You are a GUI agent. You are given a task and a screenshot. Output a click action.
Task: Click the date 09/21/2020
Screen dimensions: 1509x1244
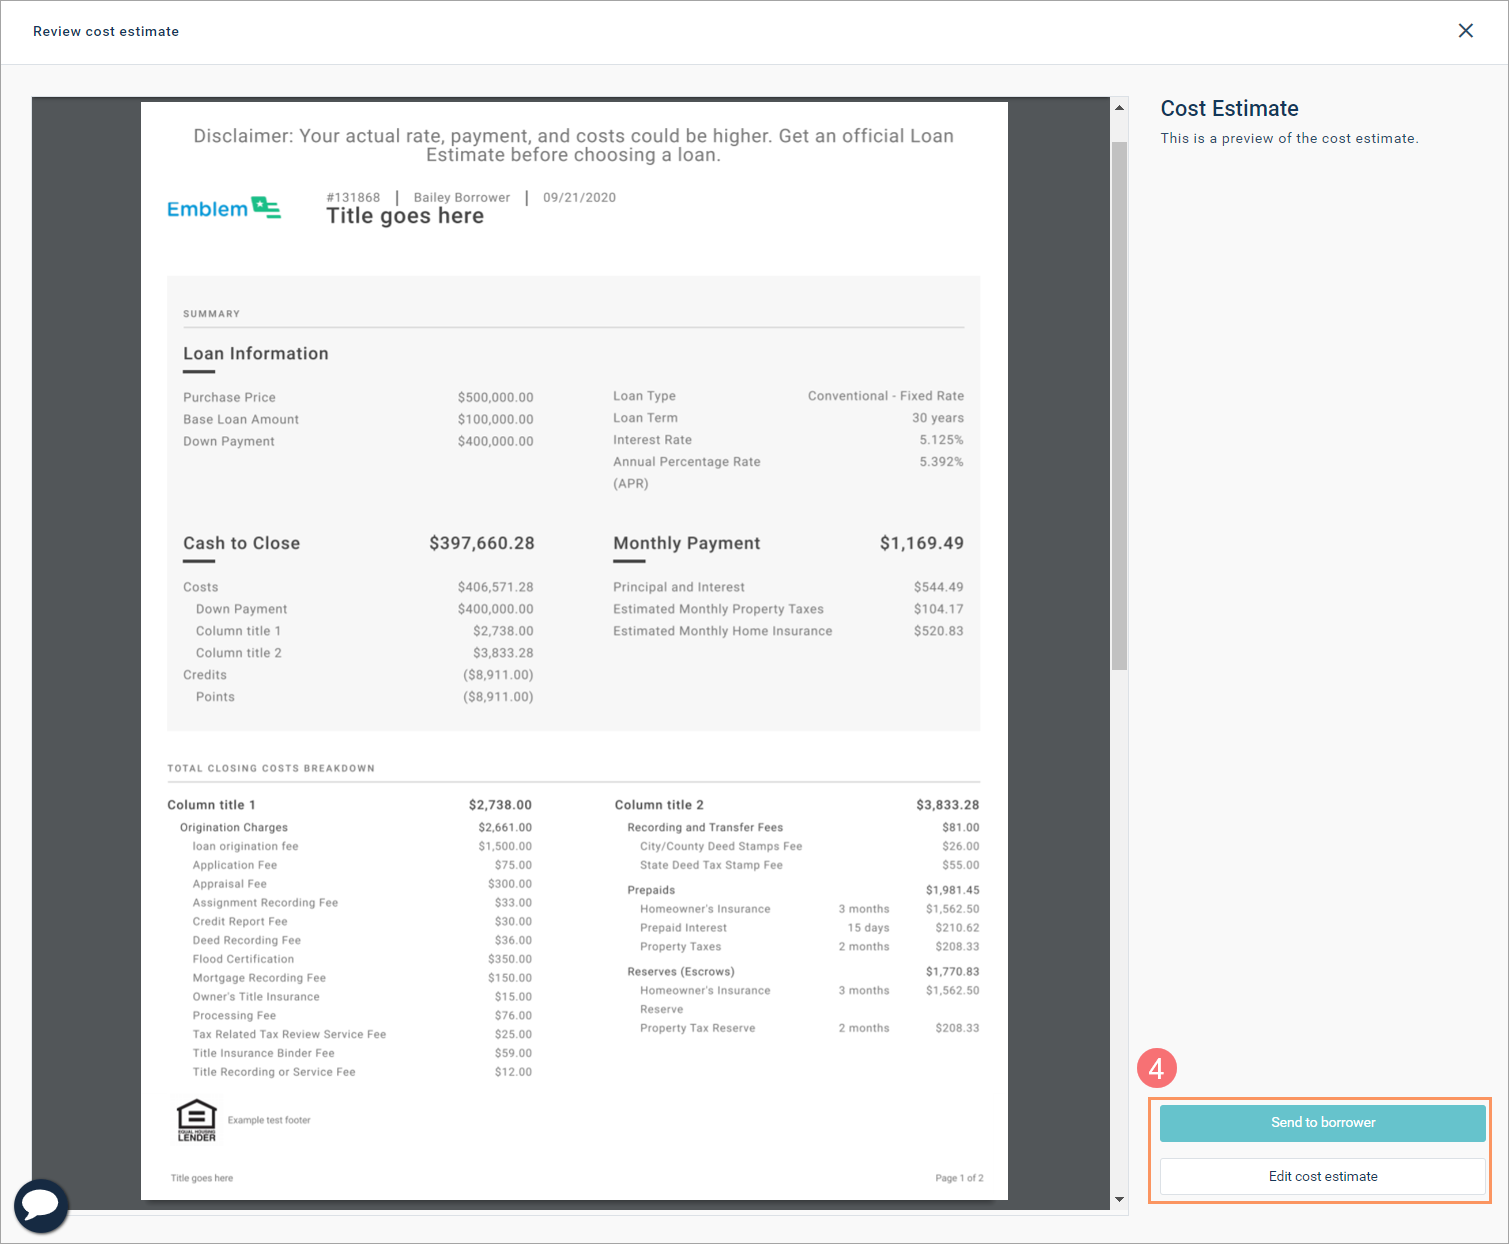tap(579, 197)
